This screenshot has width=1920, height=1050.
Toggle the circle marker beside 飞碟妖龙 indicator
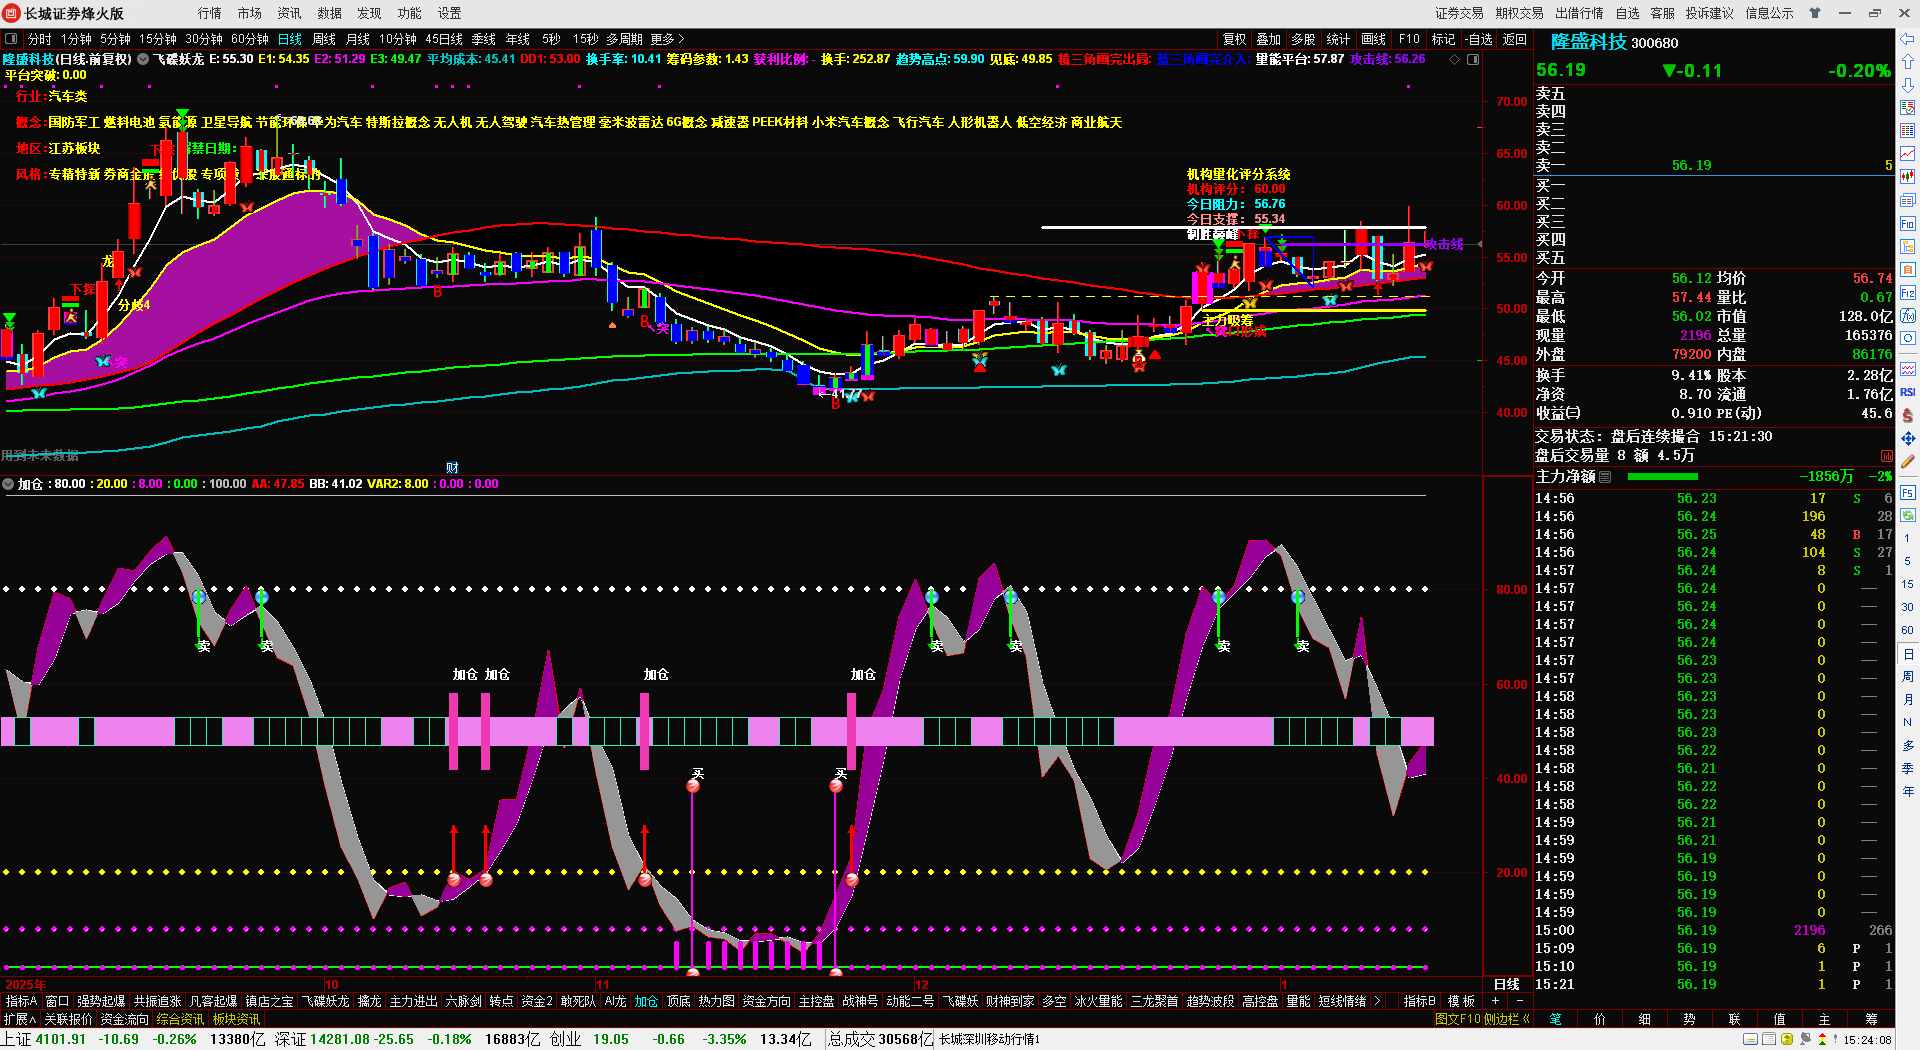tap(143, 59)
